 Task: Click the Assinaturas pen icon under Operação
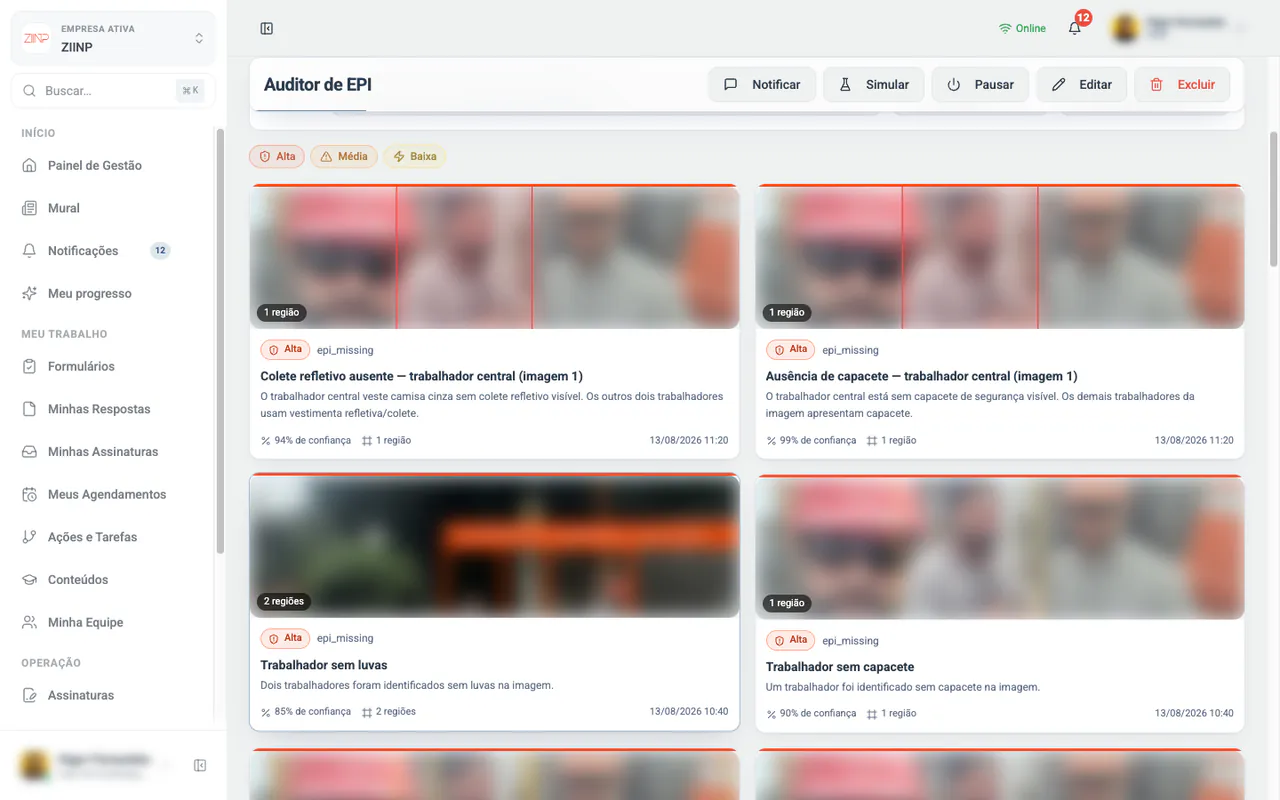tap(29, 695)
